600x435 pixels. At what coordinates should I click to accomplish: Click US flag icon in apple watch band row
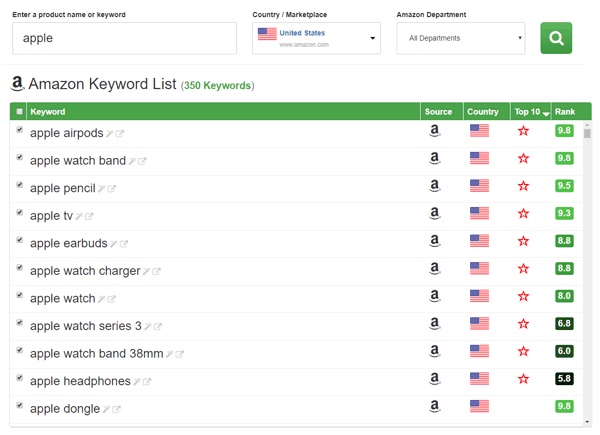[x=479, y=158]
